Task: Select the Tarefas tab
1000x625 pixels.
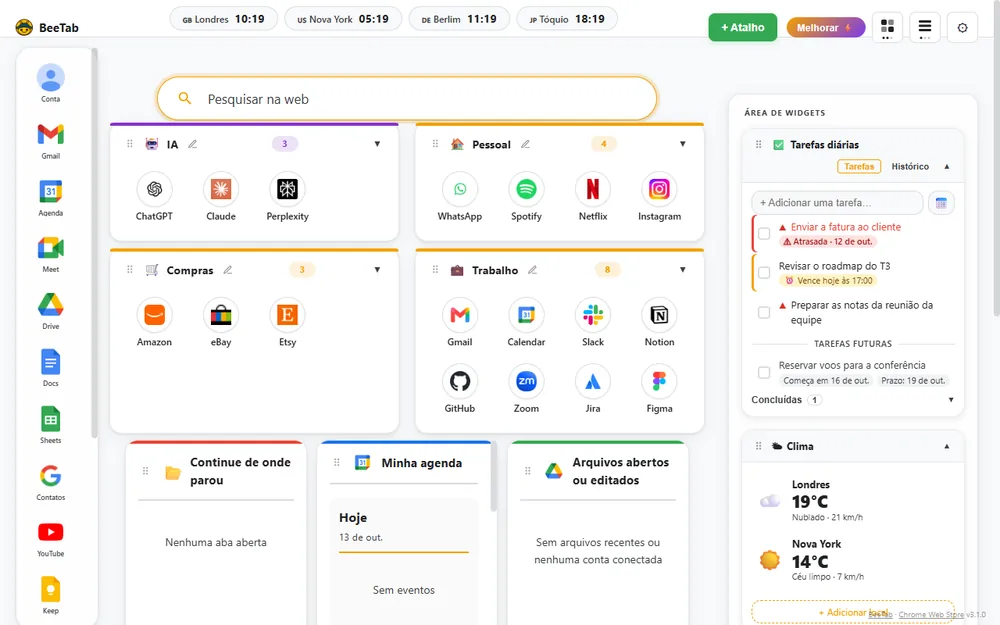Action: (859, 166)
